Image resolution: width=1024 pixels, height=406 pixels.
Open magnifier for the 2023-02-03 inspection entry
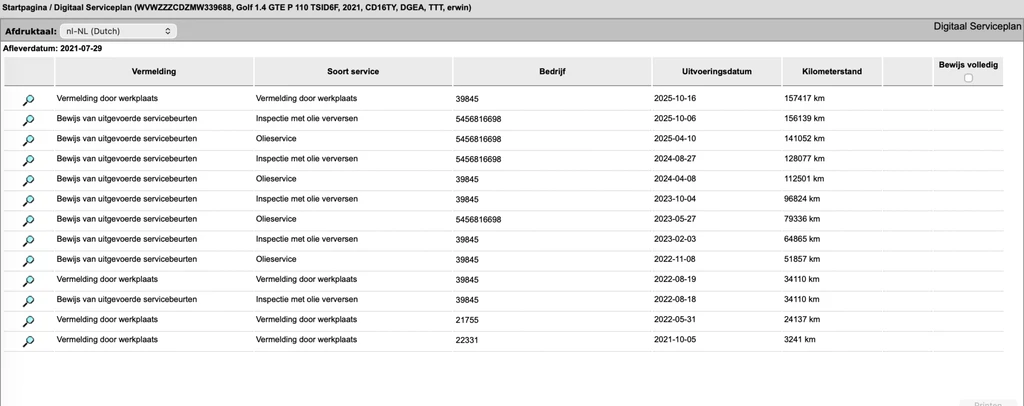[x=29, y=241]
